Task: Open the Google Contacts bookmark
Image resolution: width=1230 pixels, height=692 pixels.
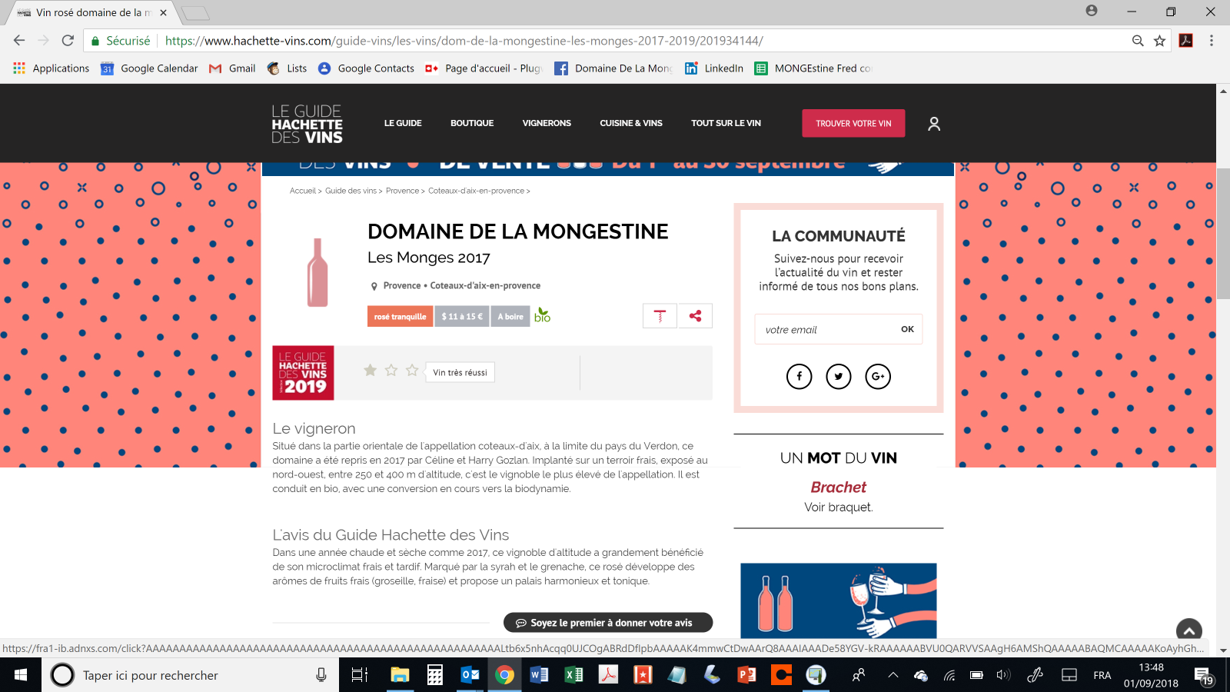Action: 365,68
